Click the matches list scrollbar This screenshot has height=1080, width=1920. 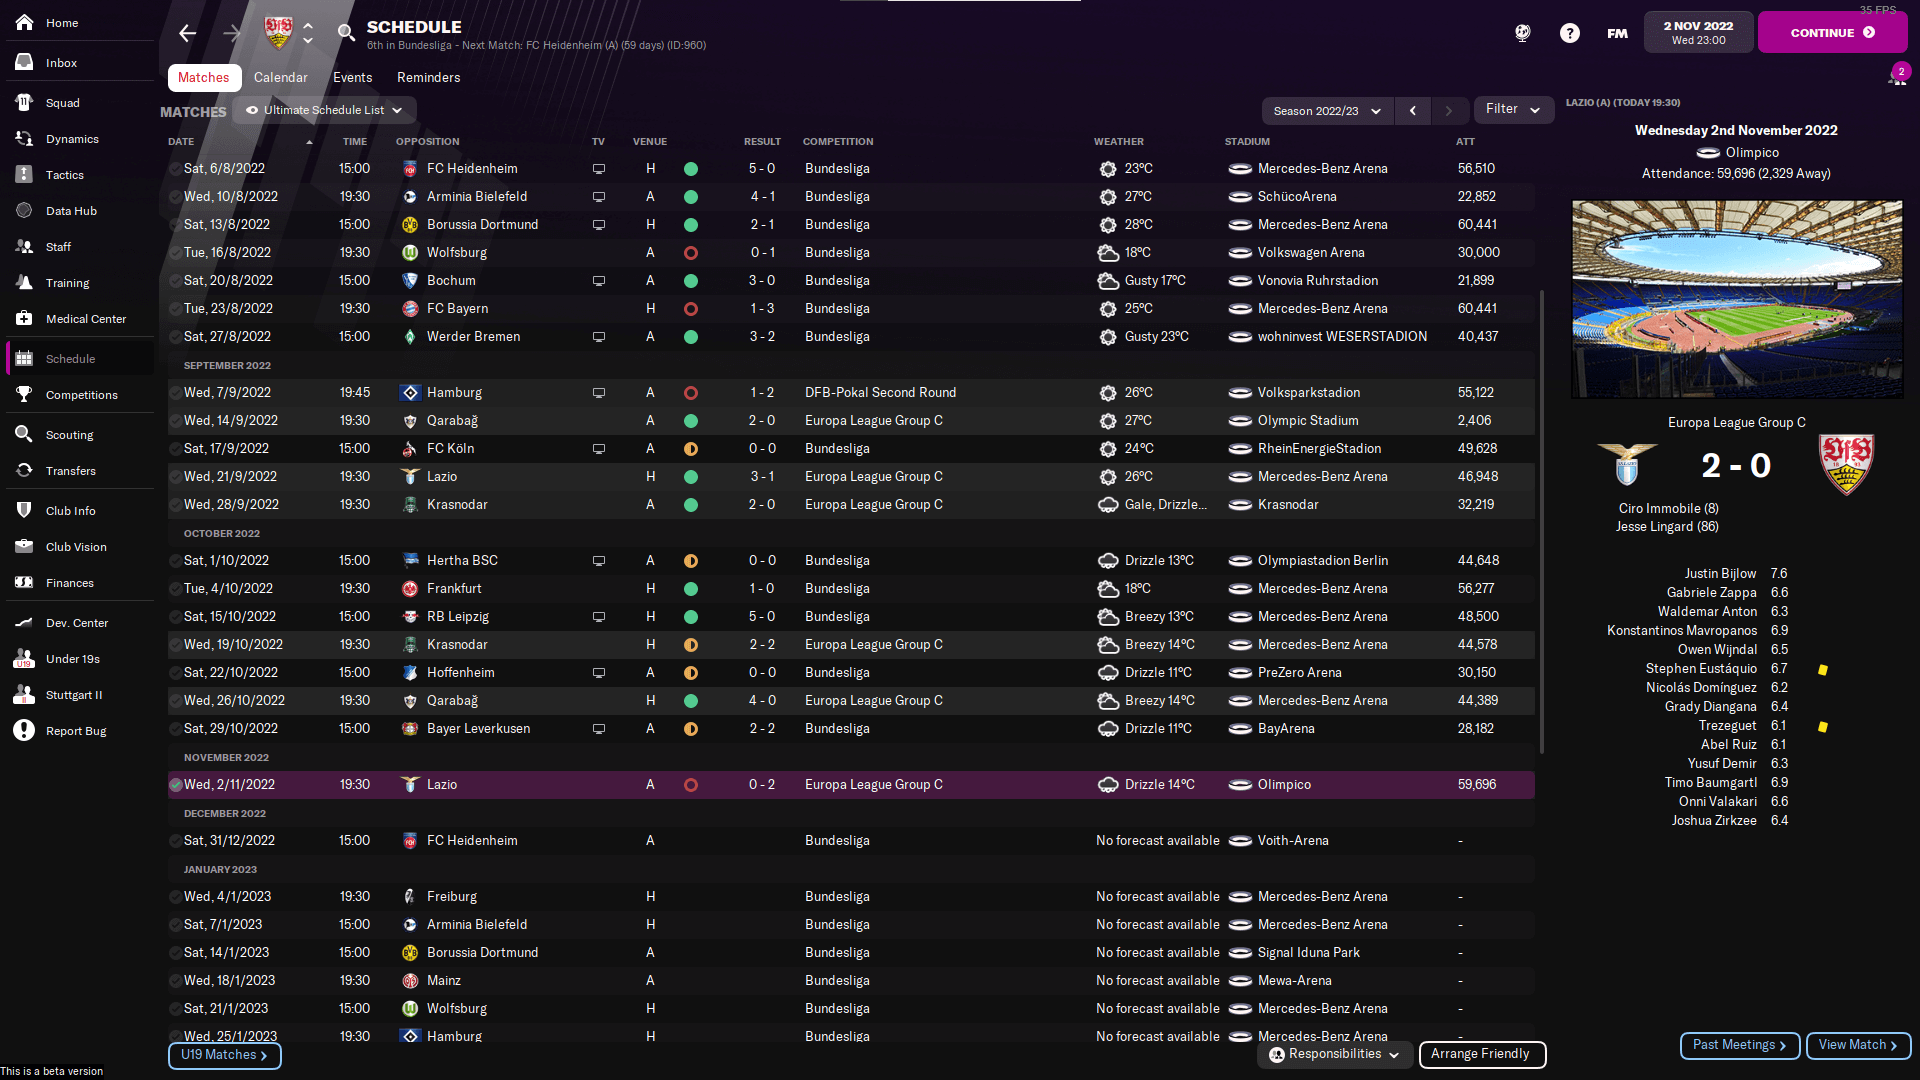pyautogui.click(x=1541, y=520)
